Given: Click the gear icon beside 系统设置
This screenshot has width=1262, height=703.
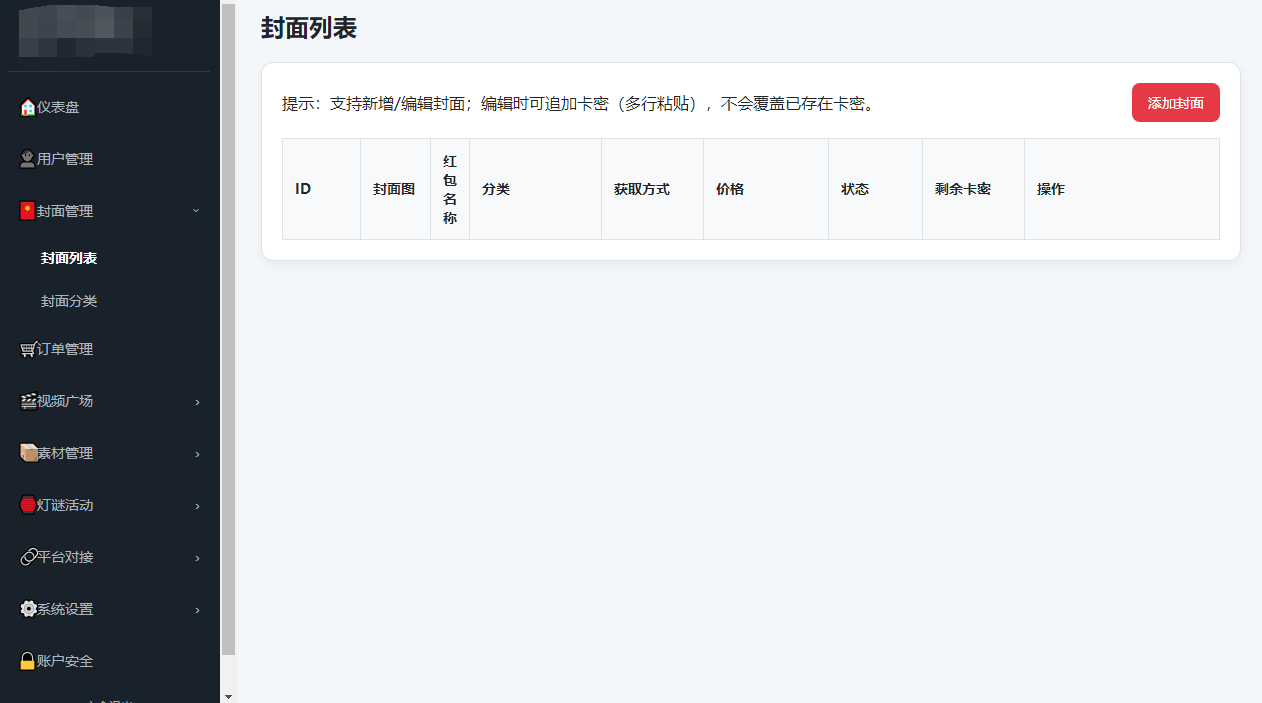Looking at the screenshot, I should pyautogui.click(x=28, y=609).
